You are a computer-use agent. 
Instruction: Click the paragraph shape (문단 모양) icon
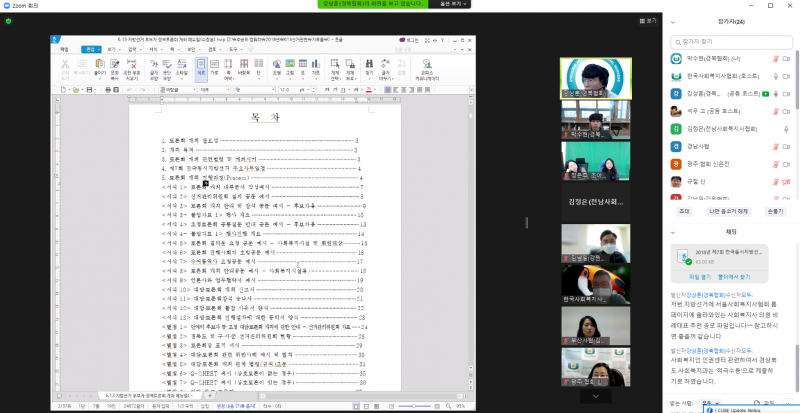(x=167, y=64)
